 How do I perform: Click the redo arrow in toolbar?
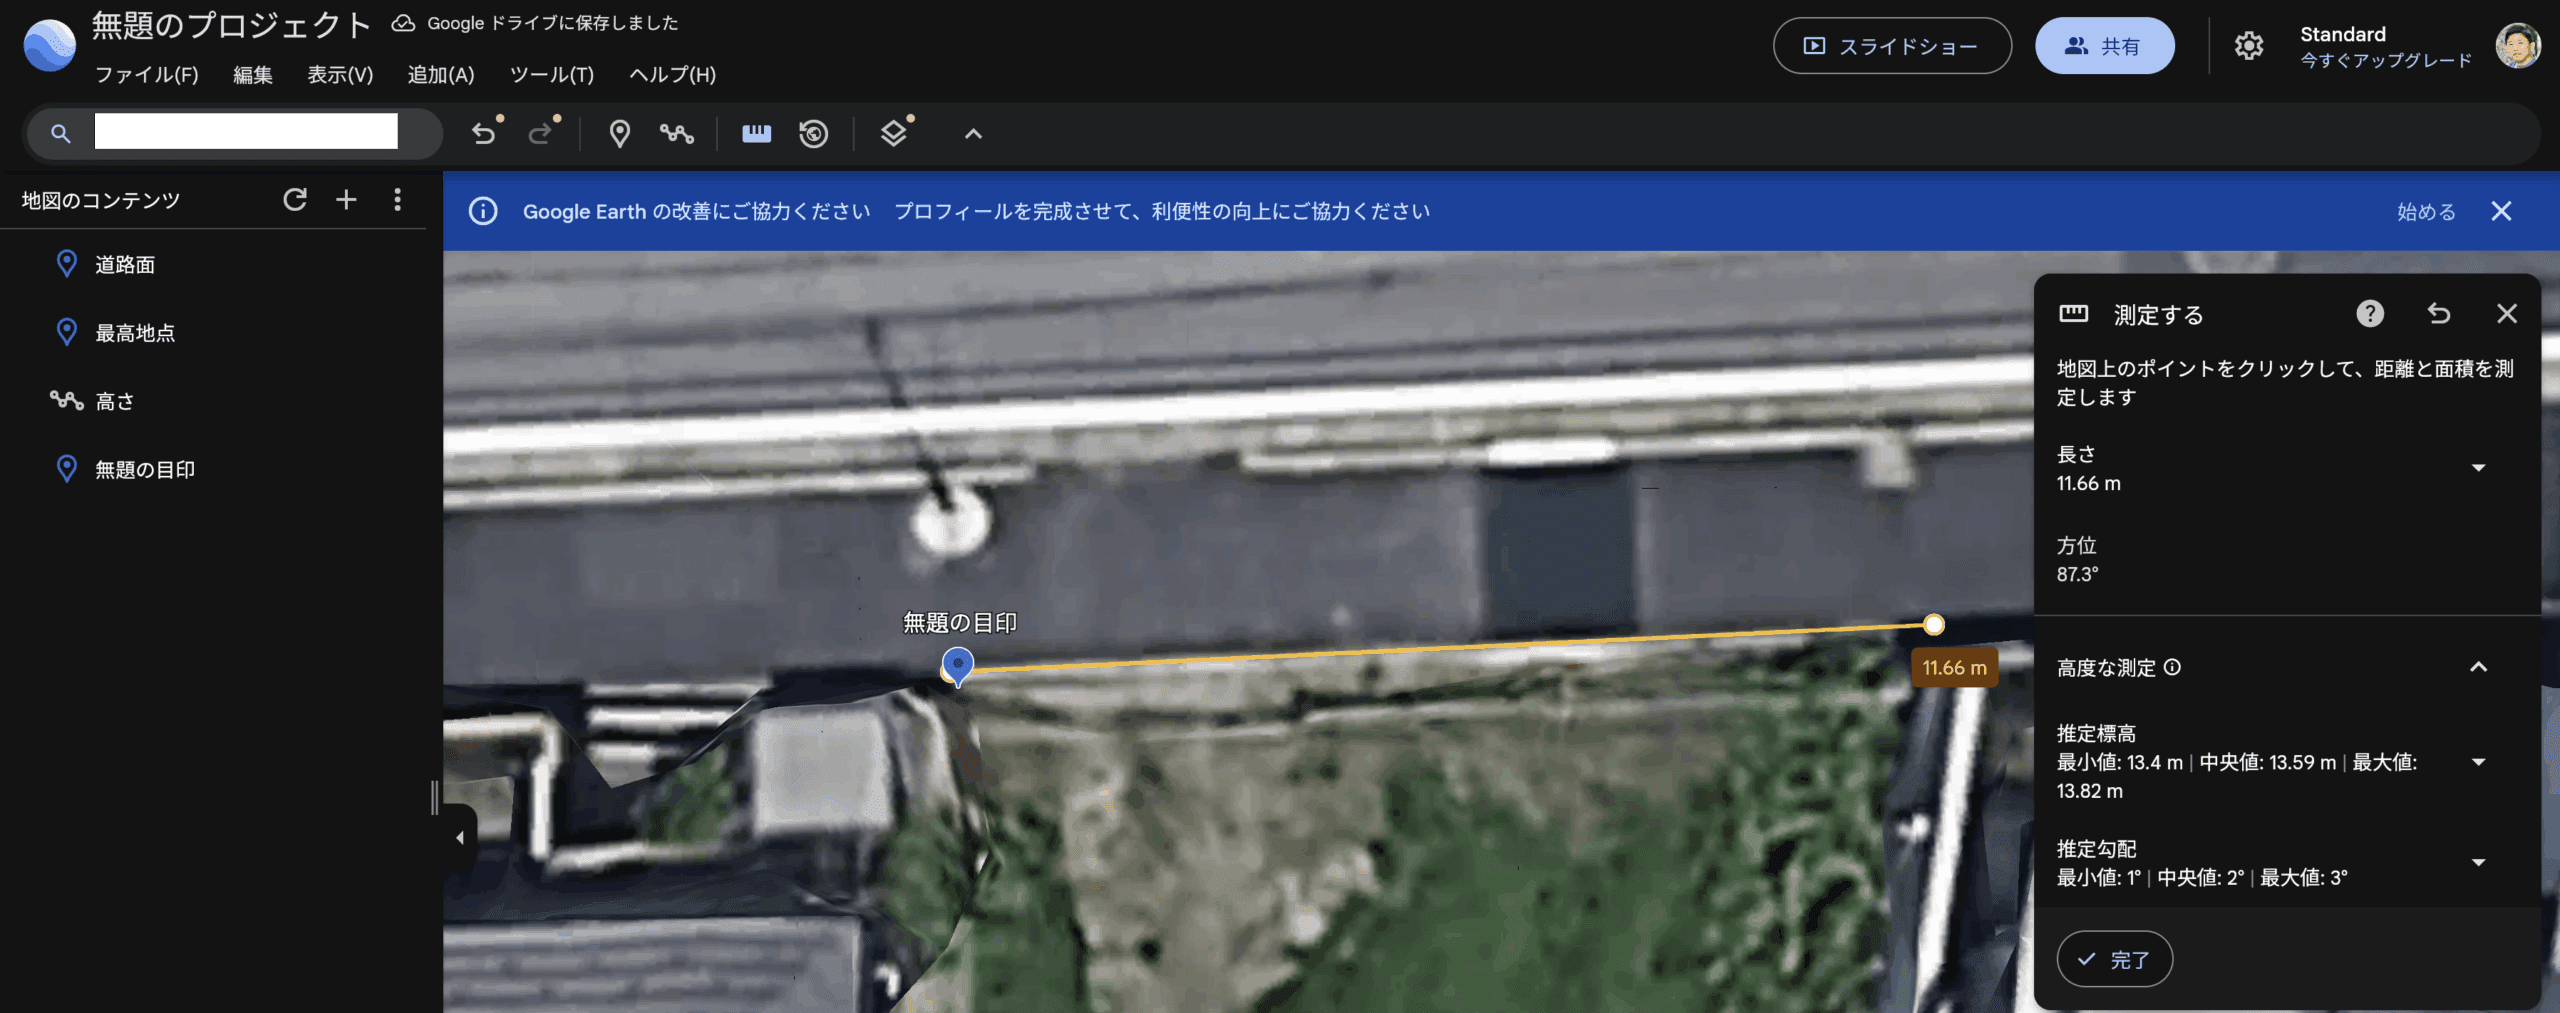[541, 134]
